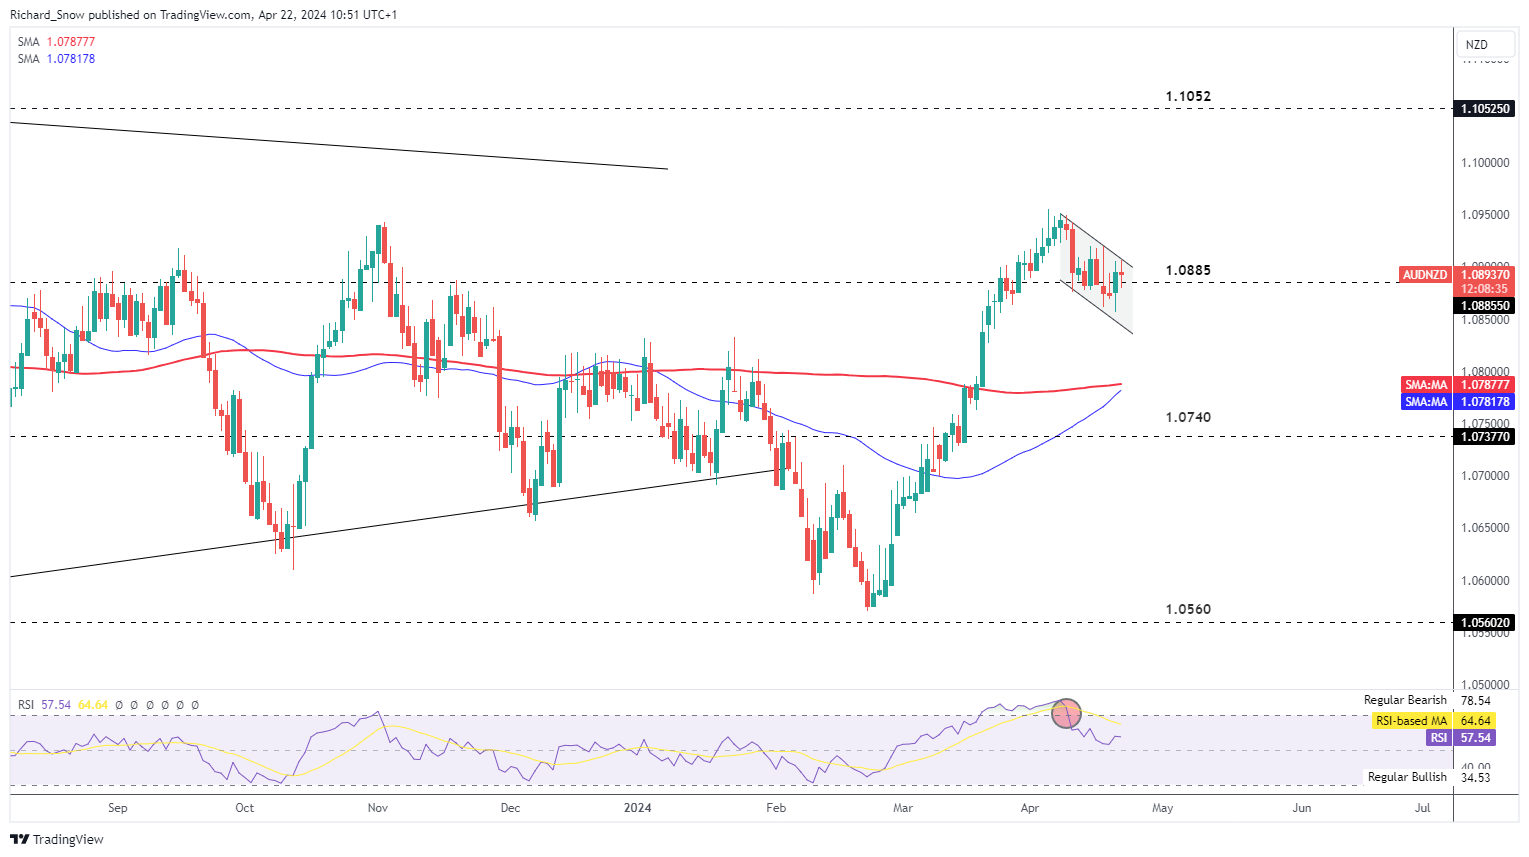Click the Jun label on time axis
The image size is (1529, 857).
pos(1301,808)
